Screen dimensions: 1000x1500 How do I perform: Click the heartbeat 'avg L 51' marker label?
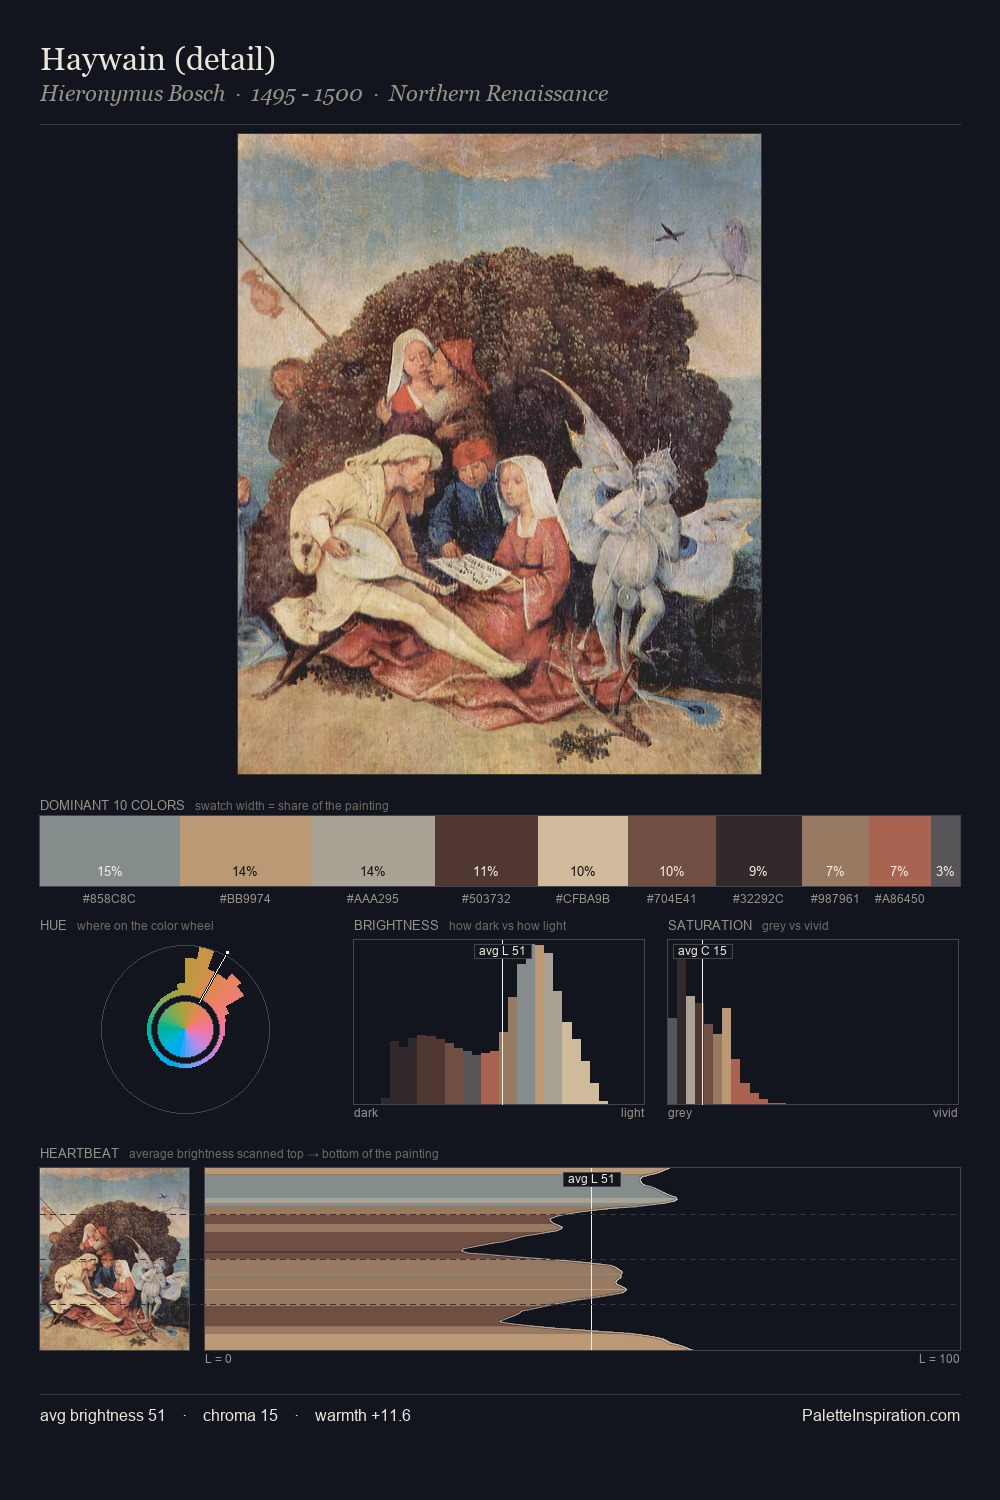(591, 1179)
